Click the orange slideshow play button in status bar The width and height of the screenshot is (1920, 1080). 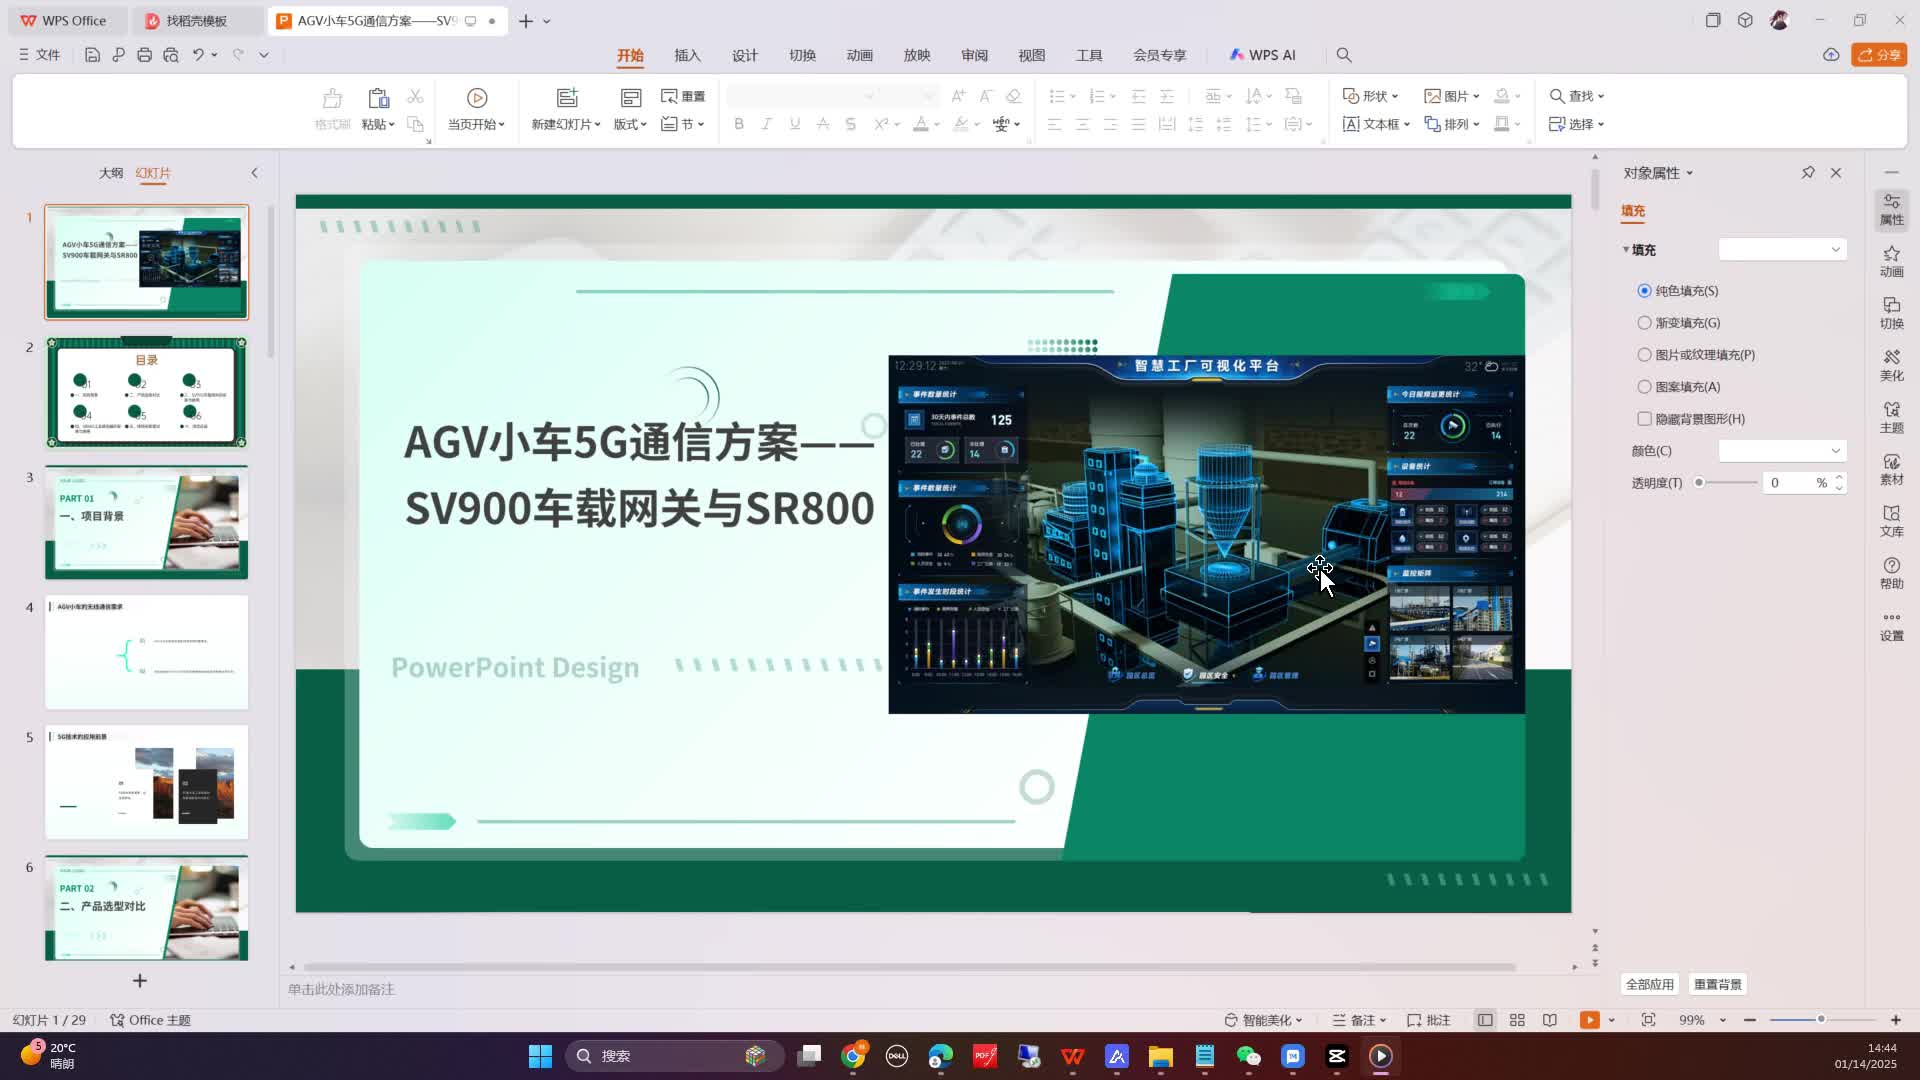point(1589,1020)
